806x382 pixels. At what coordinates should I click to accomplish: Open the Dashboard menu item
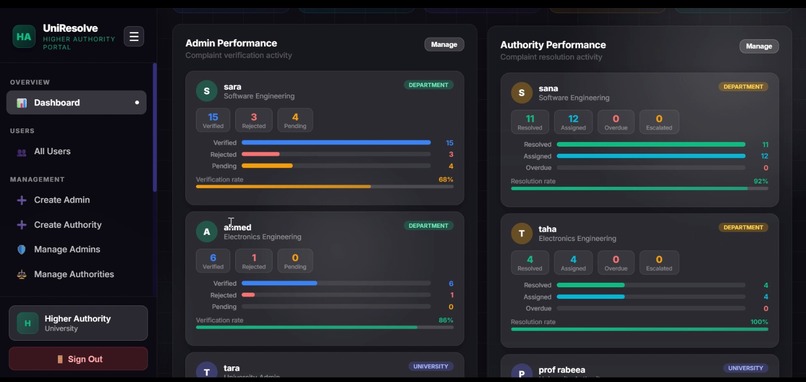76,102
